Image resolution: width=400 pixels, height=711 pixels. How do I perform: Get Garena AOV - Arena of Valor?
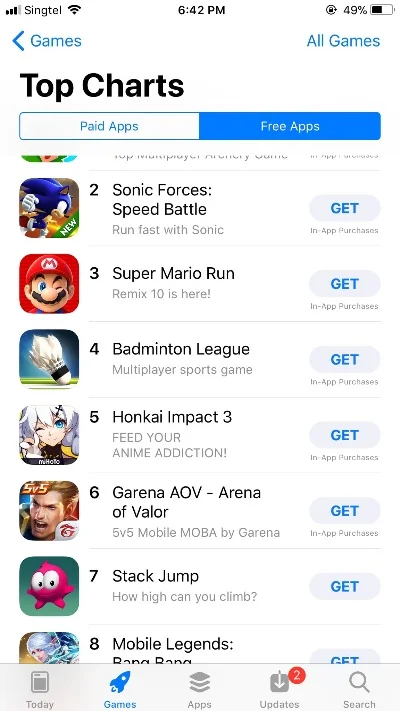coord(345,511)
